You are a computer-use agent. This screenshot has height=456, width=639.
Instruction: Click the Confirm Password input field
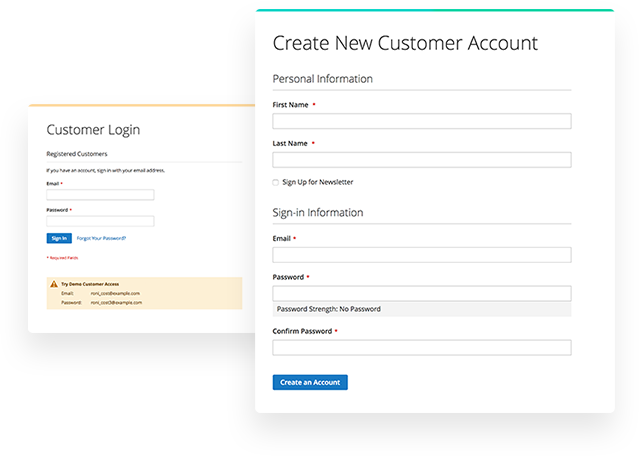[422, 348]
